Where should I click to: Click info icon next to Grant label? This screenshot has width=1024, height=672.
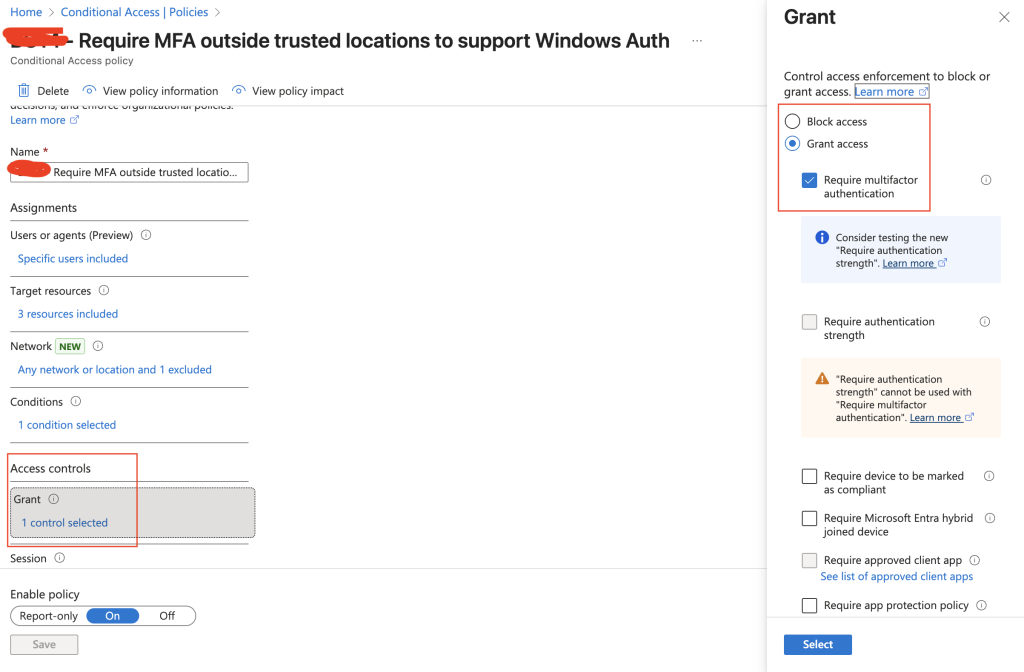(54, 499)
